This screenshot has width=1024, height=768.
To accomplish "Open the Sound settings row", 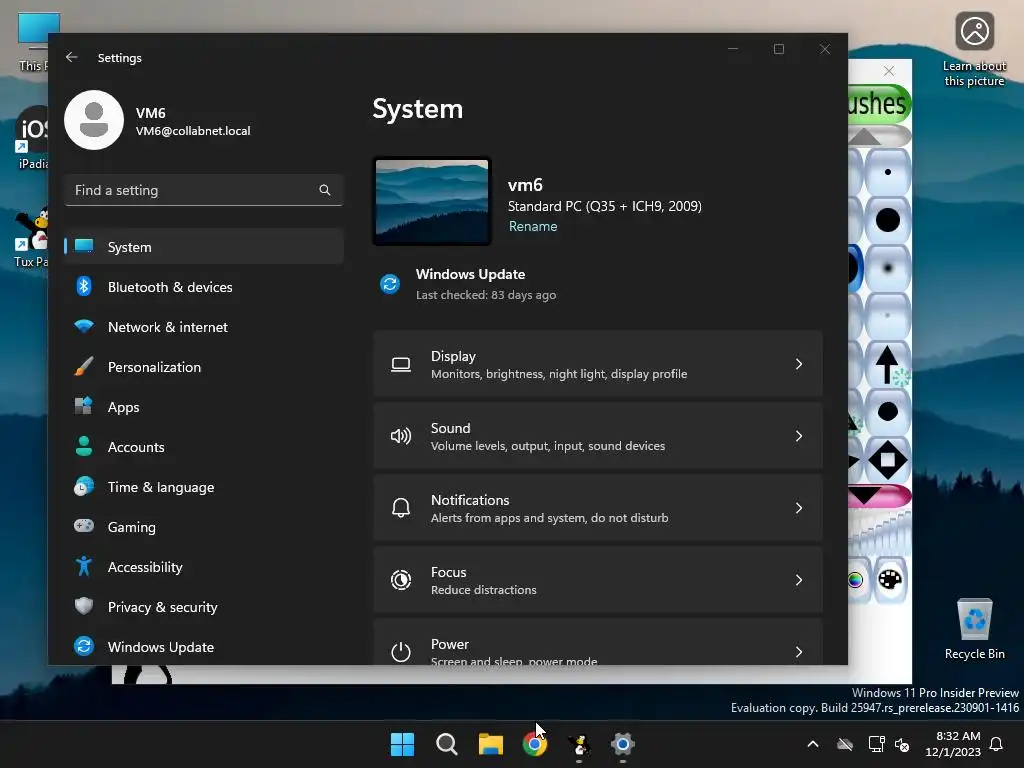I will 598,436.
